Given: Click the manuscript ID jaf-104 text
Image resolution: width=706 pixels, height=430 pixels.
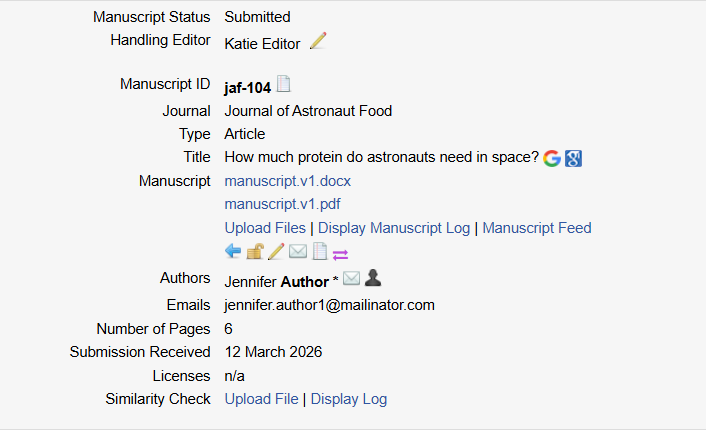Looking at the screenshot, I should (x=248, y=88).
